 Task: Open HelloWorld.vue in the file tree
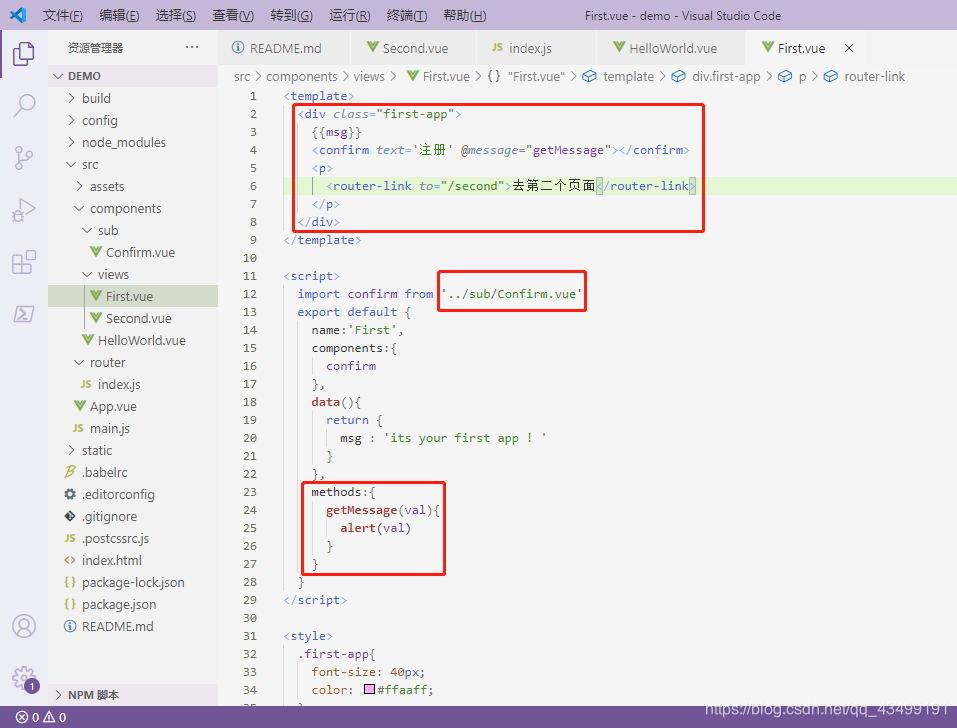click(x=133, y=340)
